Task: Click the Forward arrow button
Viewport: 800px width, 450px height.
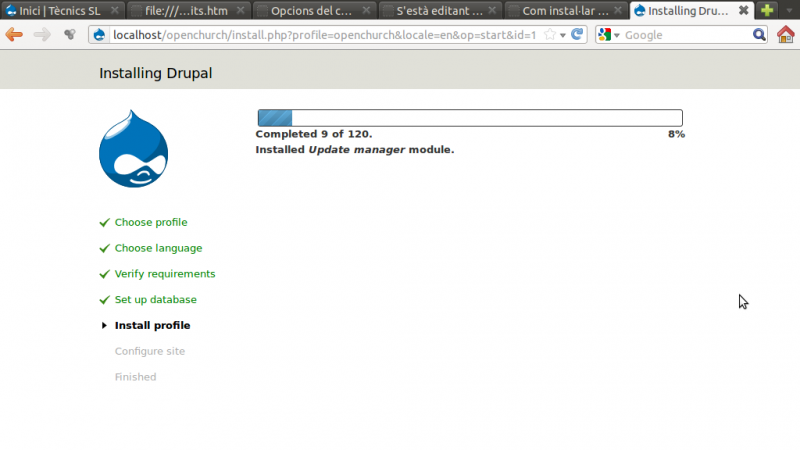Action: click(42, 34)
